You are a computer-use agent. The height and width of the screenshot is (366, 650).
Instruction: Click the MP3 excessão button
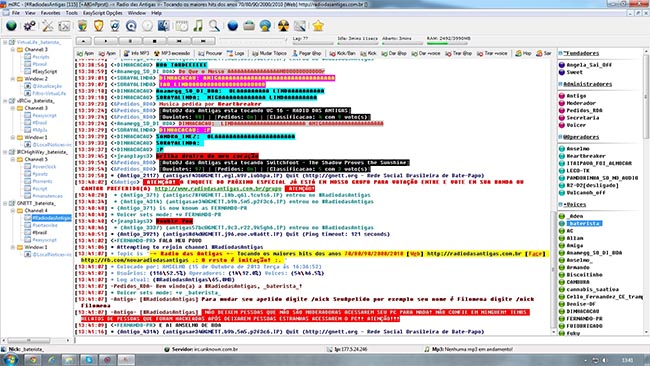pyautogui.click(x=172, y=53)
